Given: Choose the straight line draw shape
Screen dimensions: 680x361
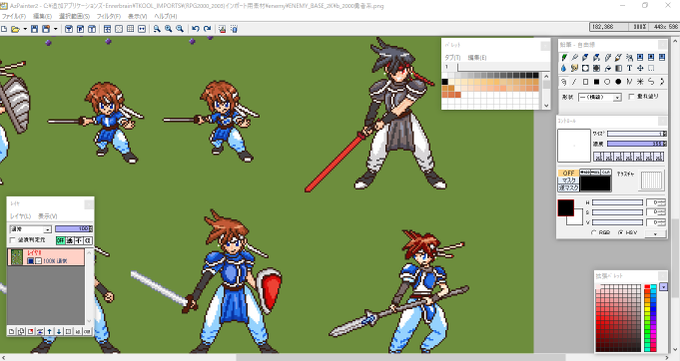Looking at the screenshot, I should coord(574,82).
